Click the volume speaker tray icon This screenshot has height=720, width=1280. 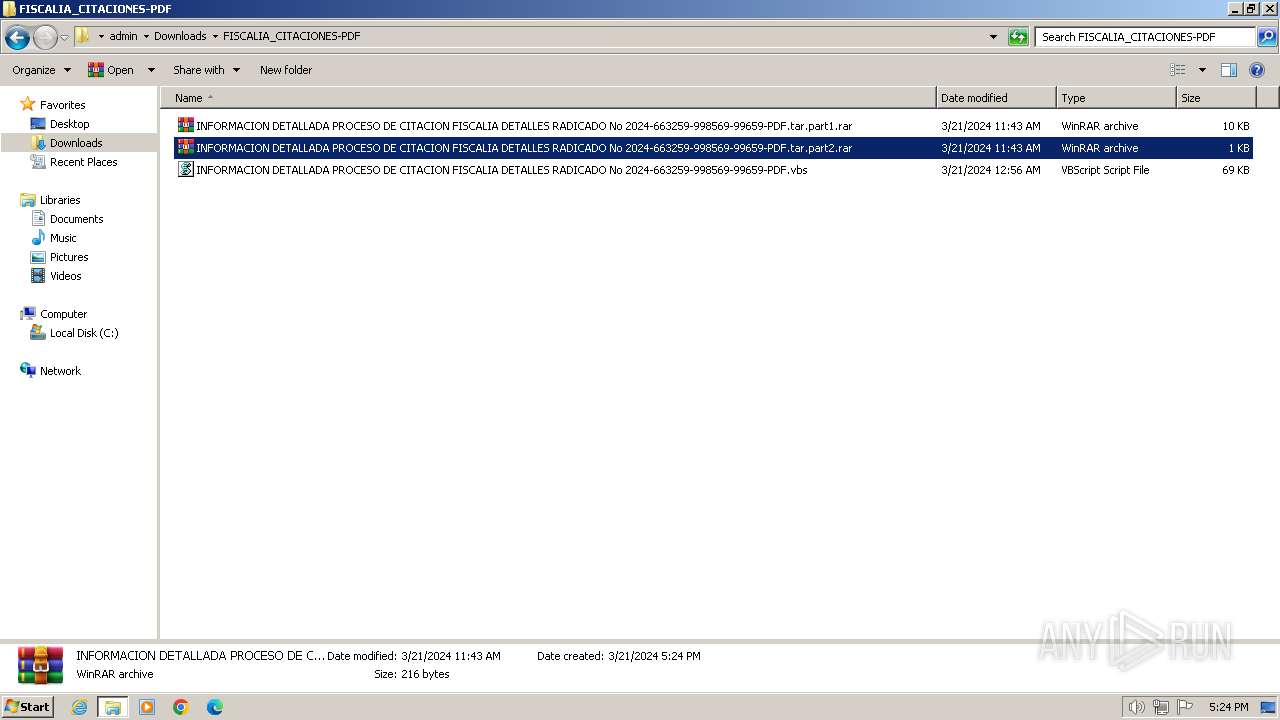[1136, 707]
